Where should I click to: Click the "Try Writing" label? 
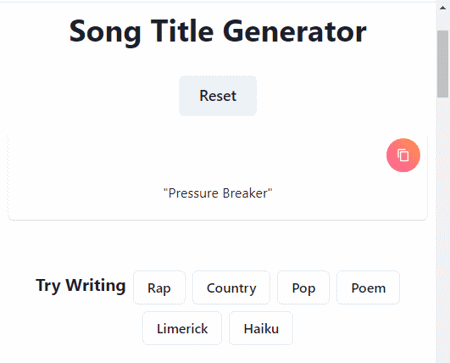coord(81,286)
